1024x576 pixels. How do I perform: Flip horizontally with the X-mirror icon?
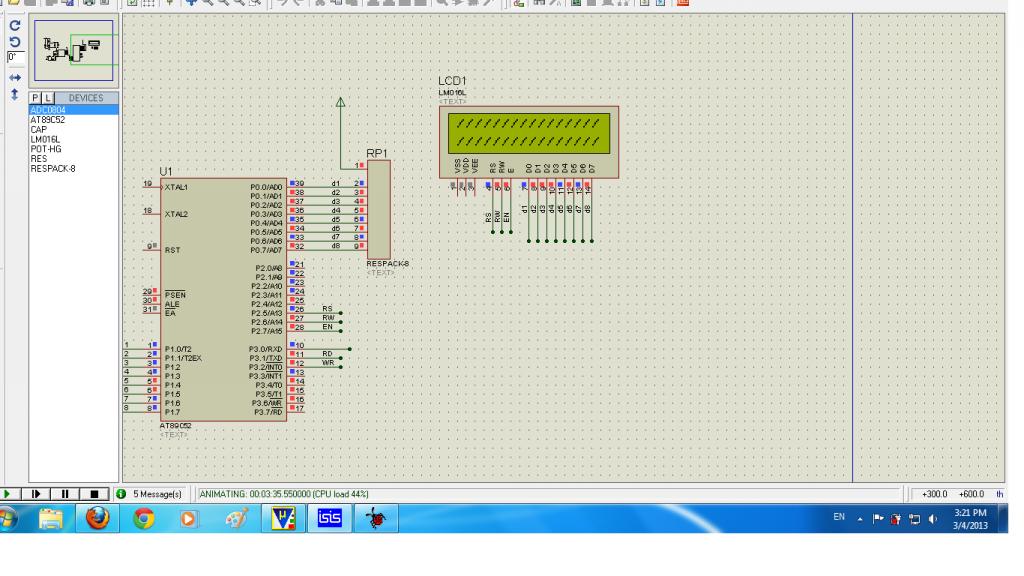13,75
